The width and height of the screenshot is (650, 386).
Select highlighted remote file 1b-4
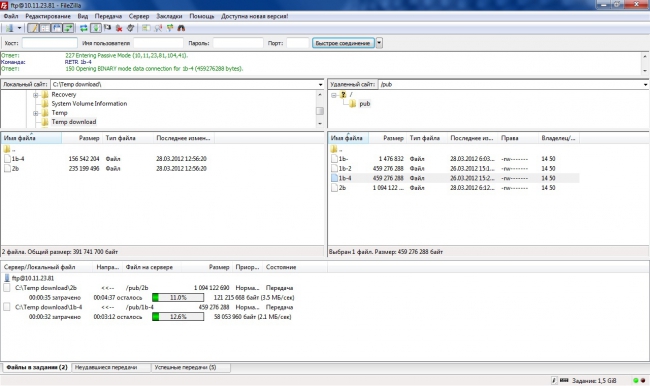pos(454,178)
